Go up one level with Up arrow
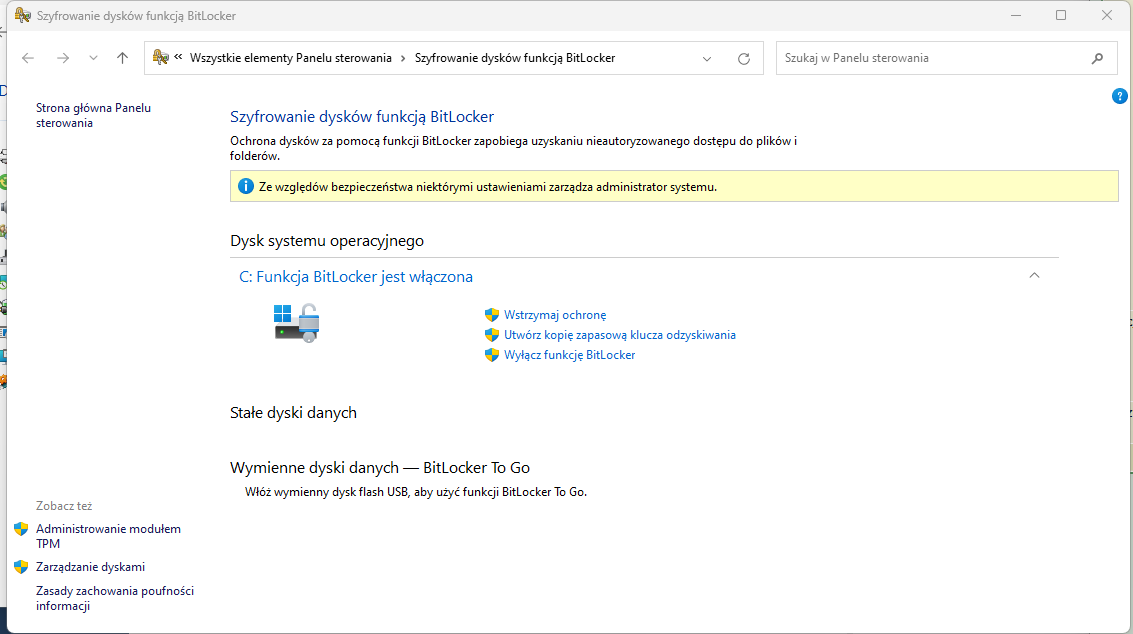1133x634 pixels. coord(122,58)
